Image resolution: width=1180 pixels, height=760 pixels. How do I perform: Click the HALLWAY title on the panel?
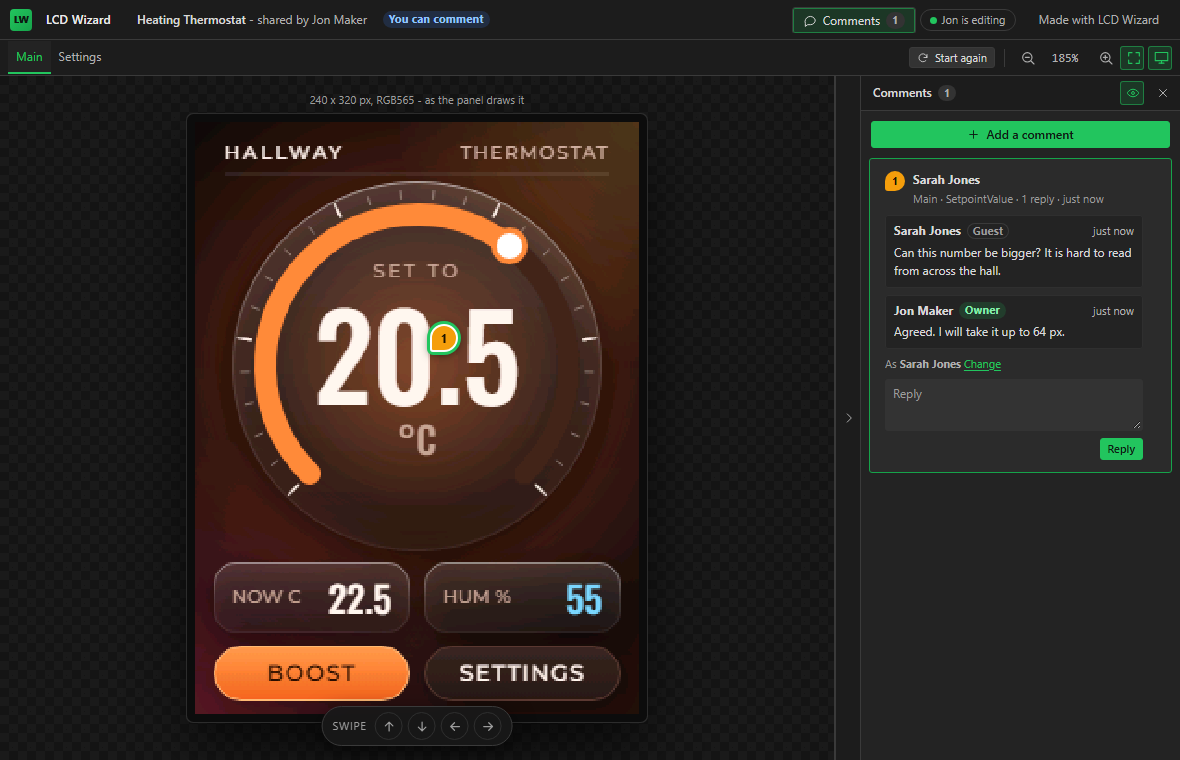click(x=283, y=153)
